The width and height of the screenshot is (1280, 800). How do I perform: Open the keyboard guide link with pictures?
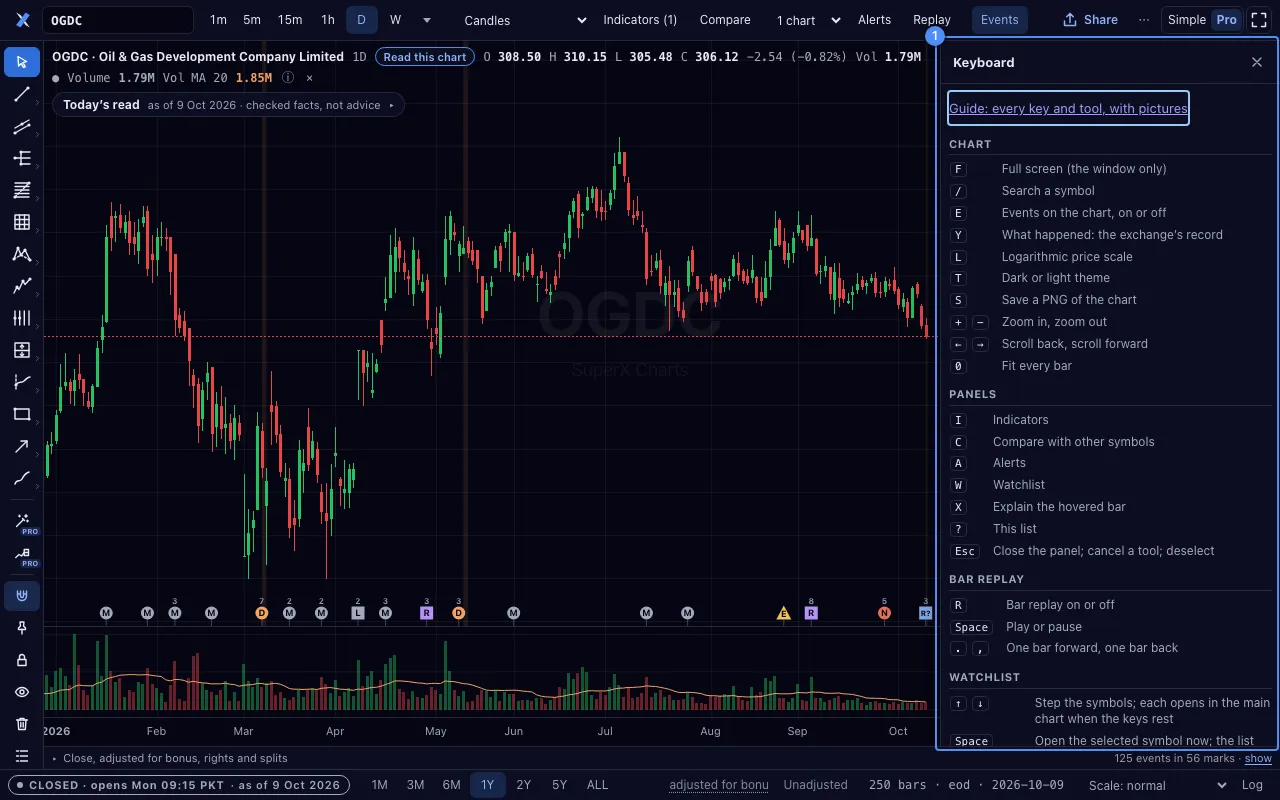coord(1068,108)
